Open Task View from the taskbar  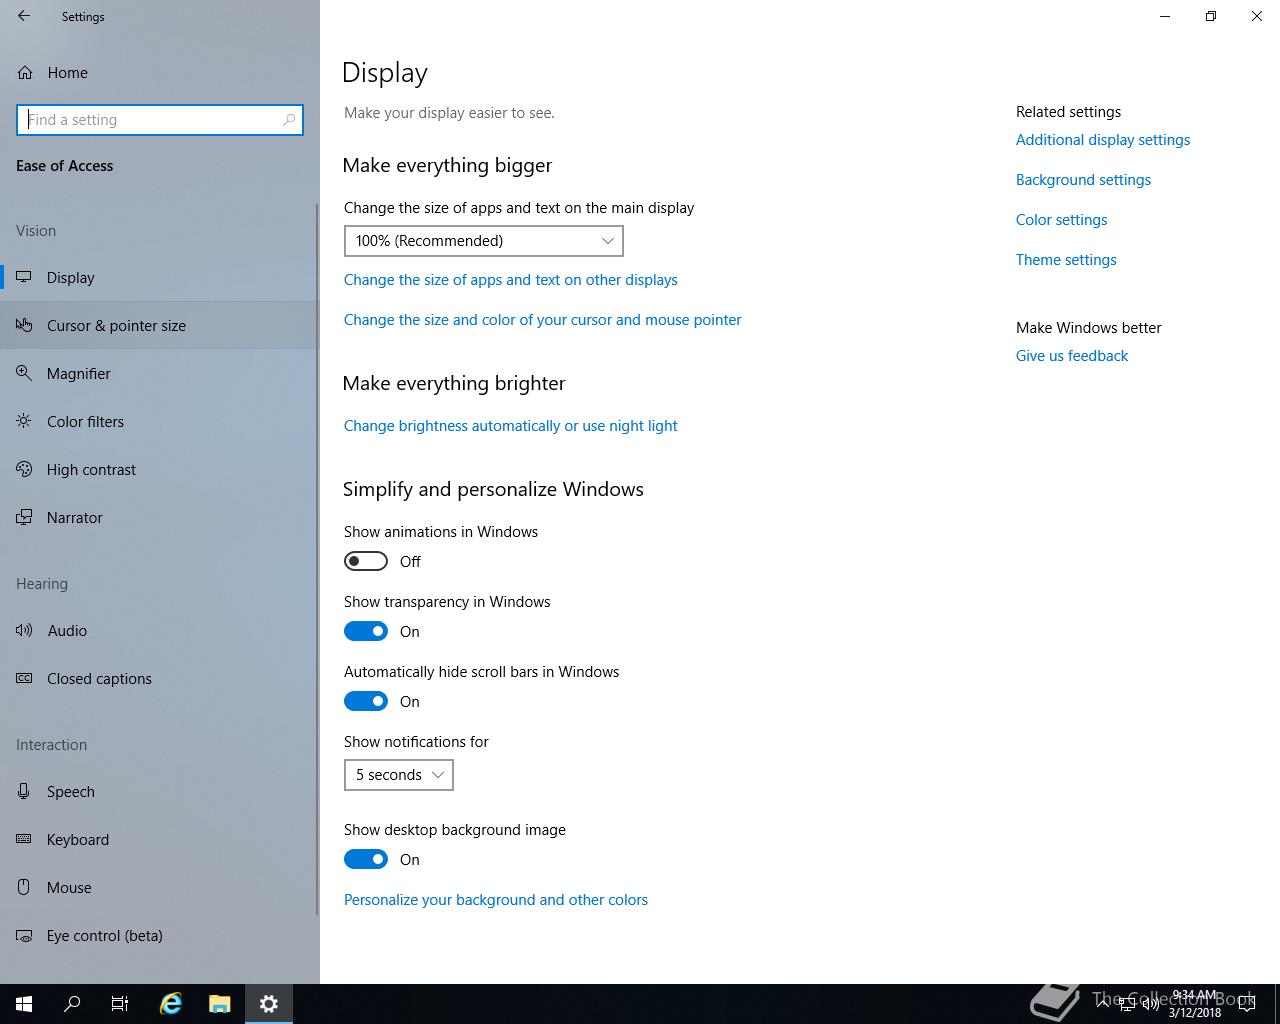[120, 1004]
